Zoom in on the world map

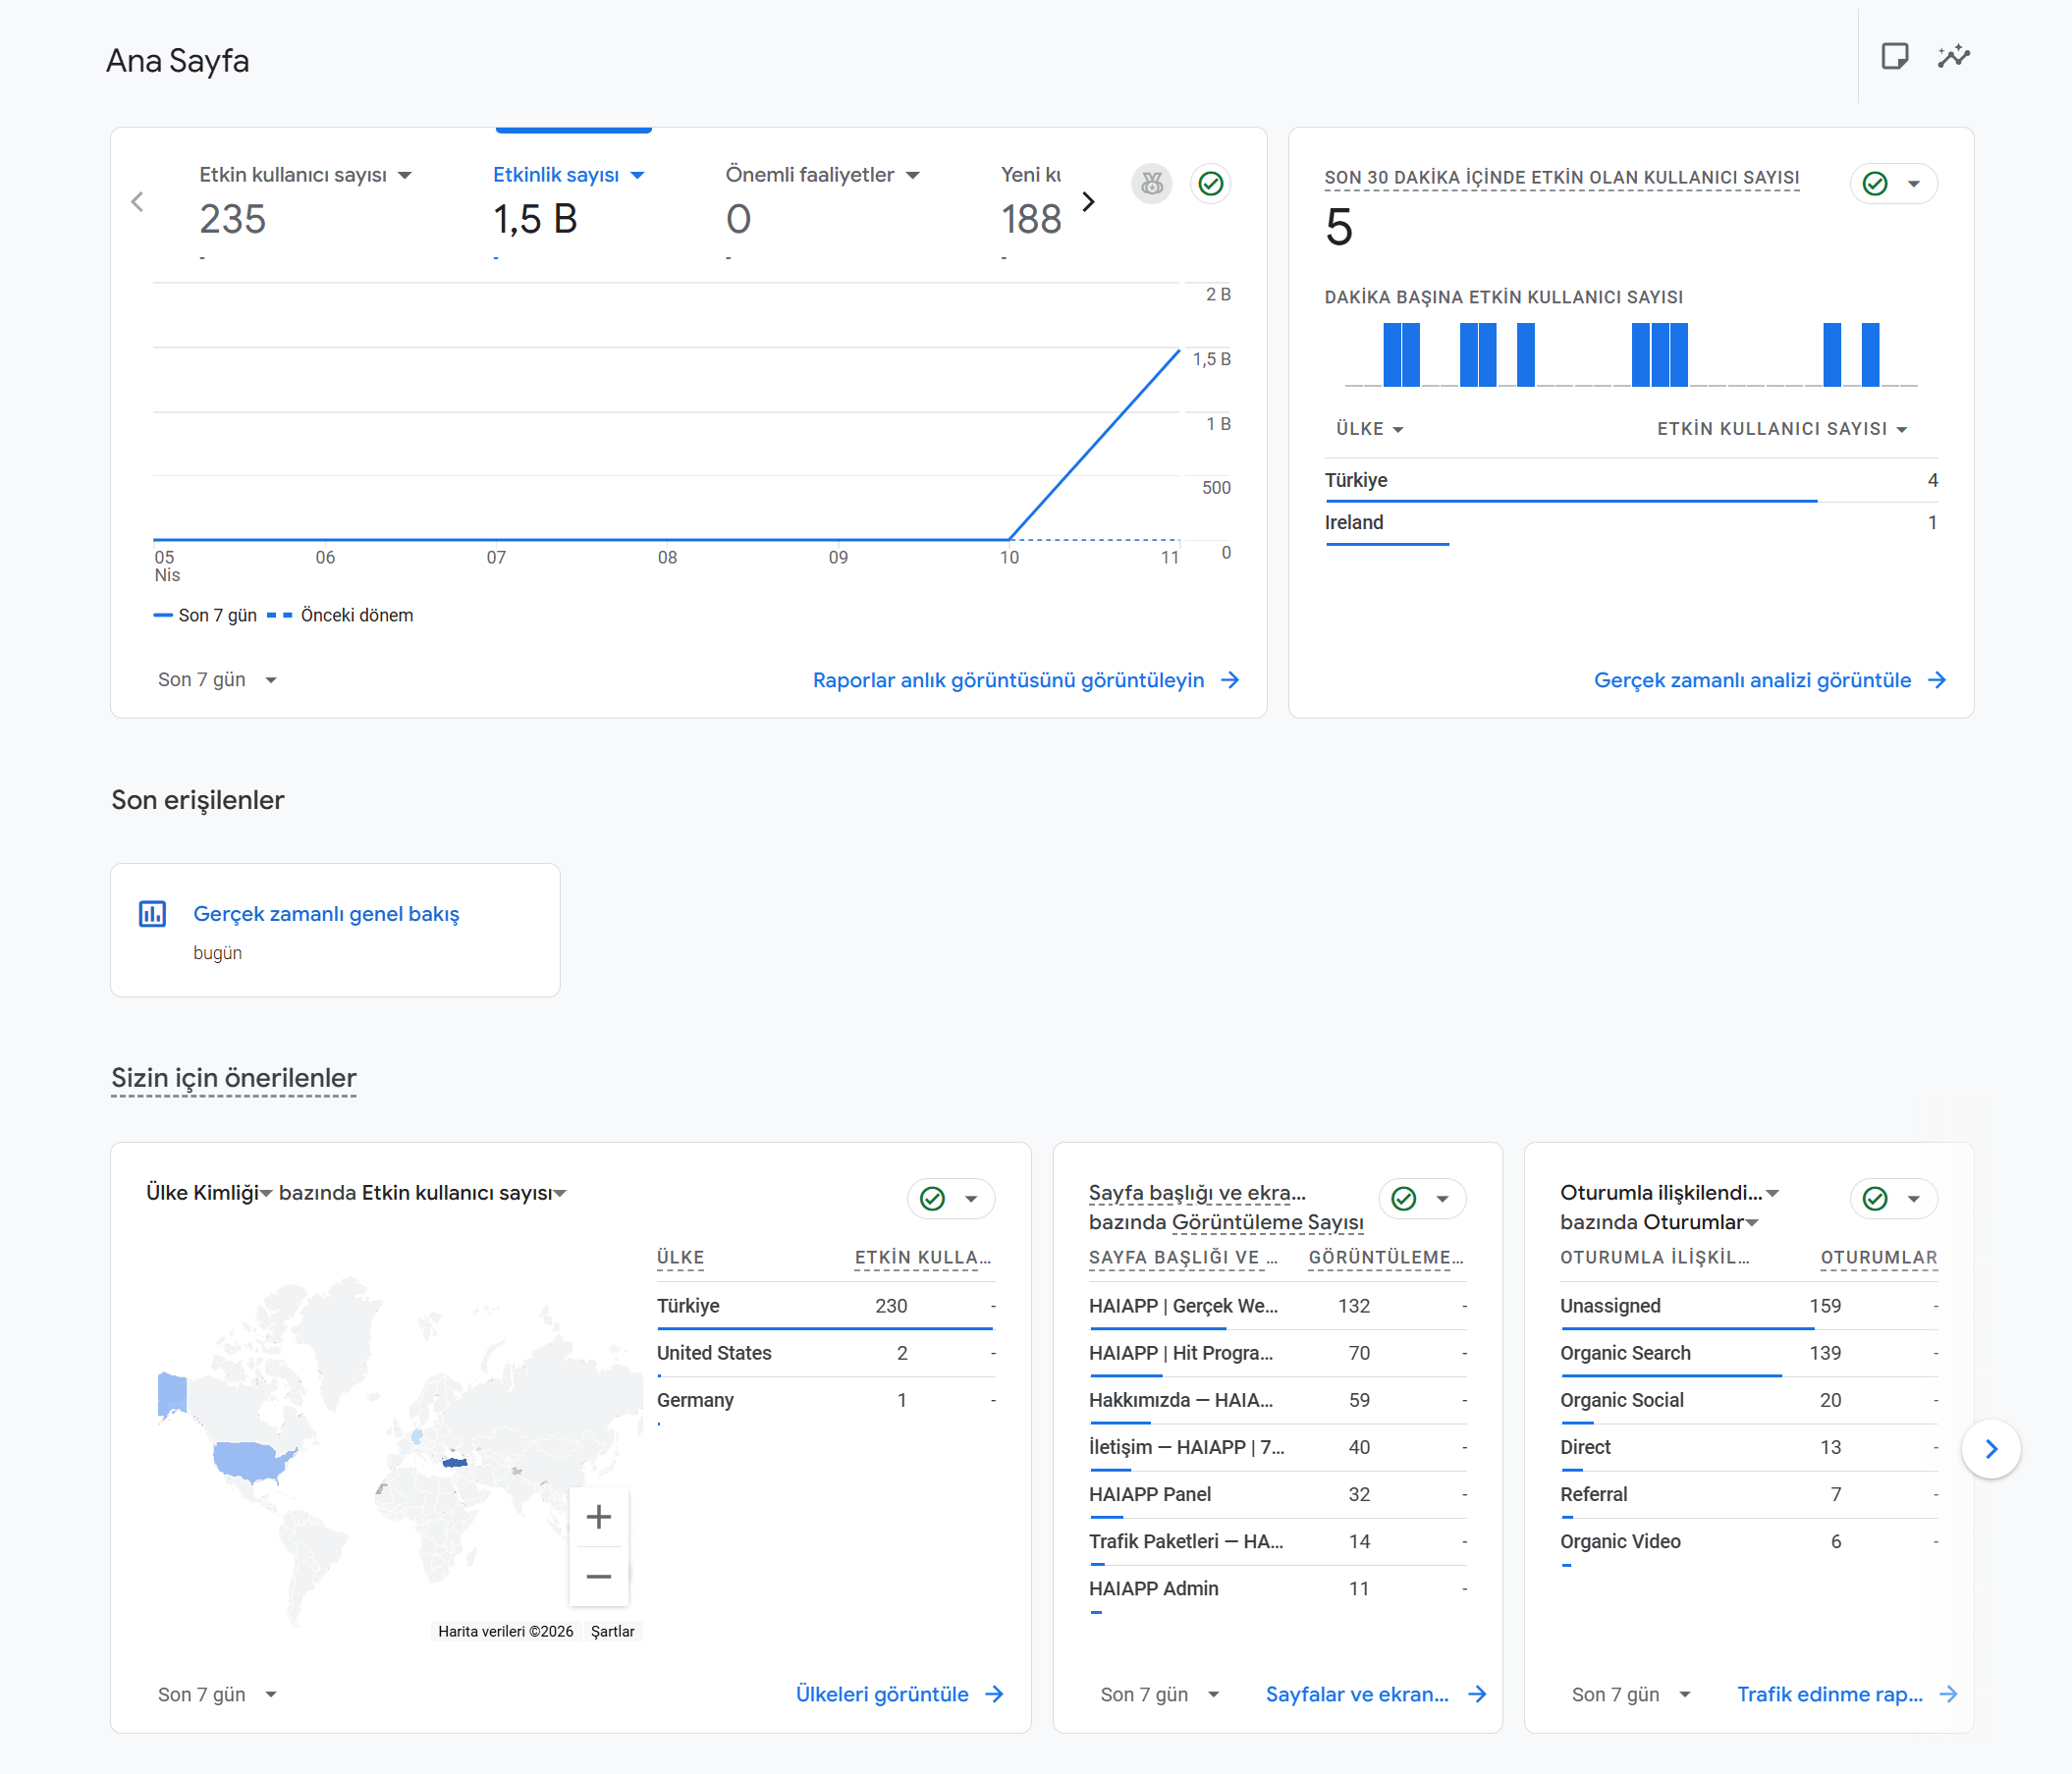599,1517
